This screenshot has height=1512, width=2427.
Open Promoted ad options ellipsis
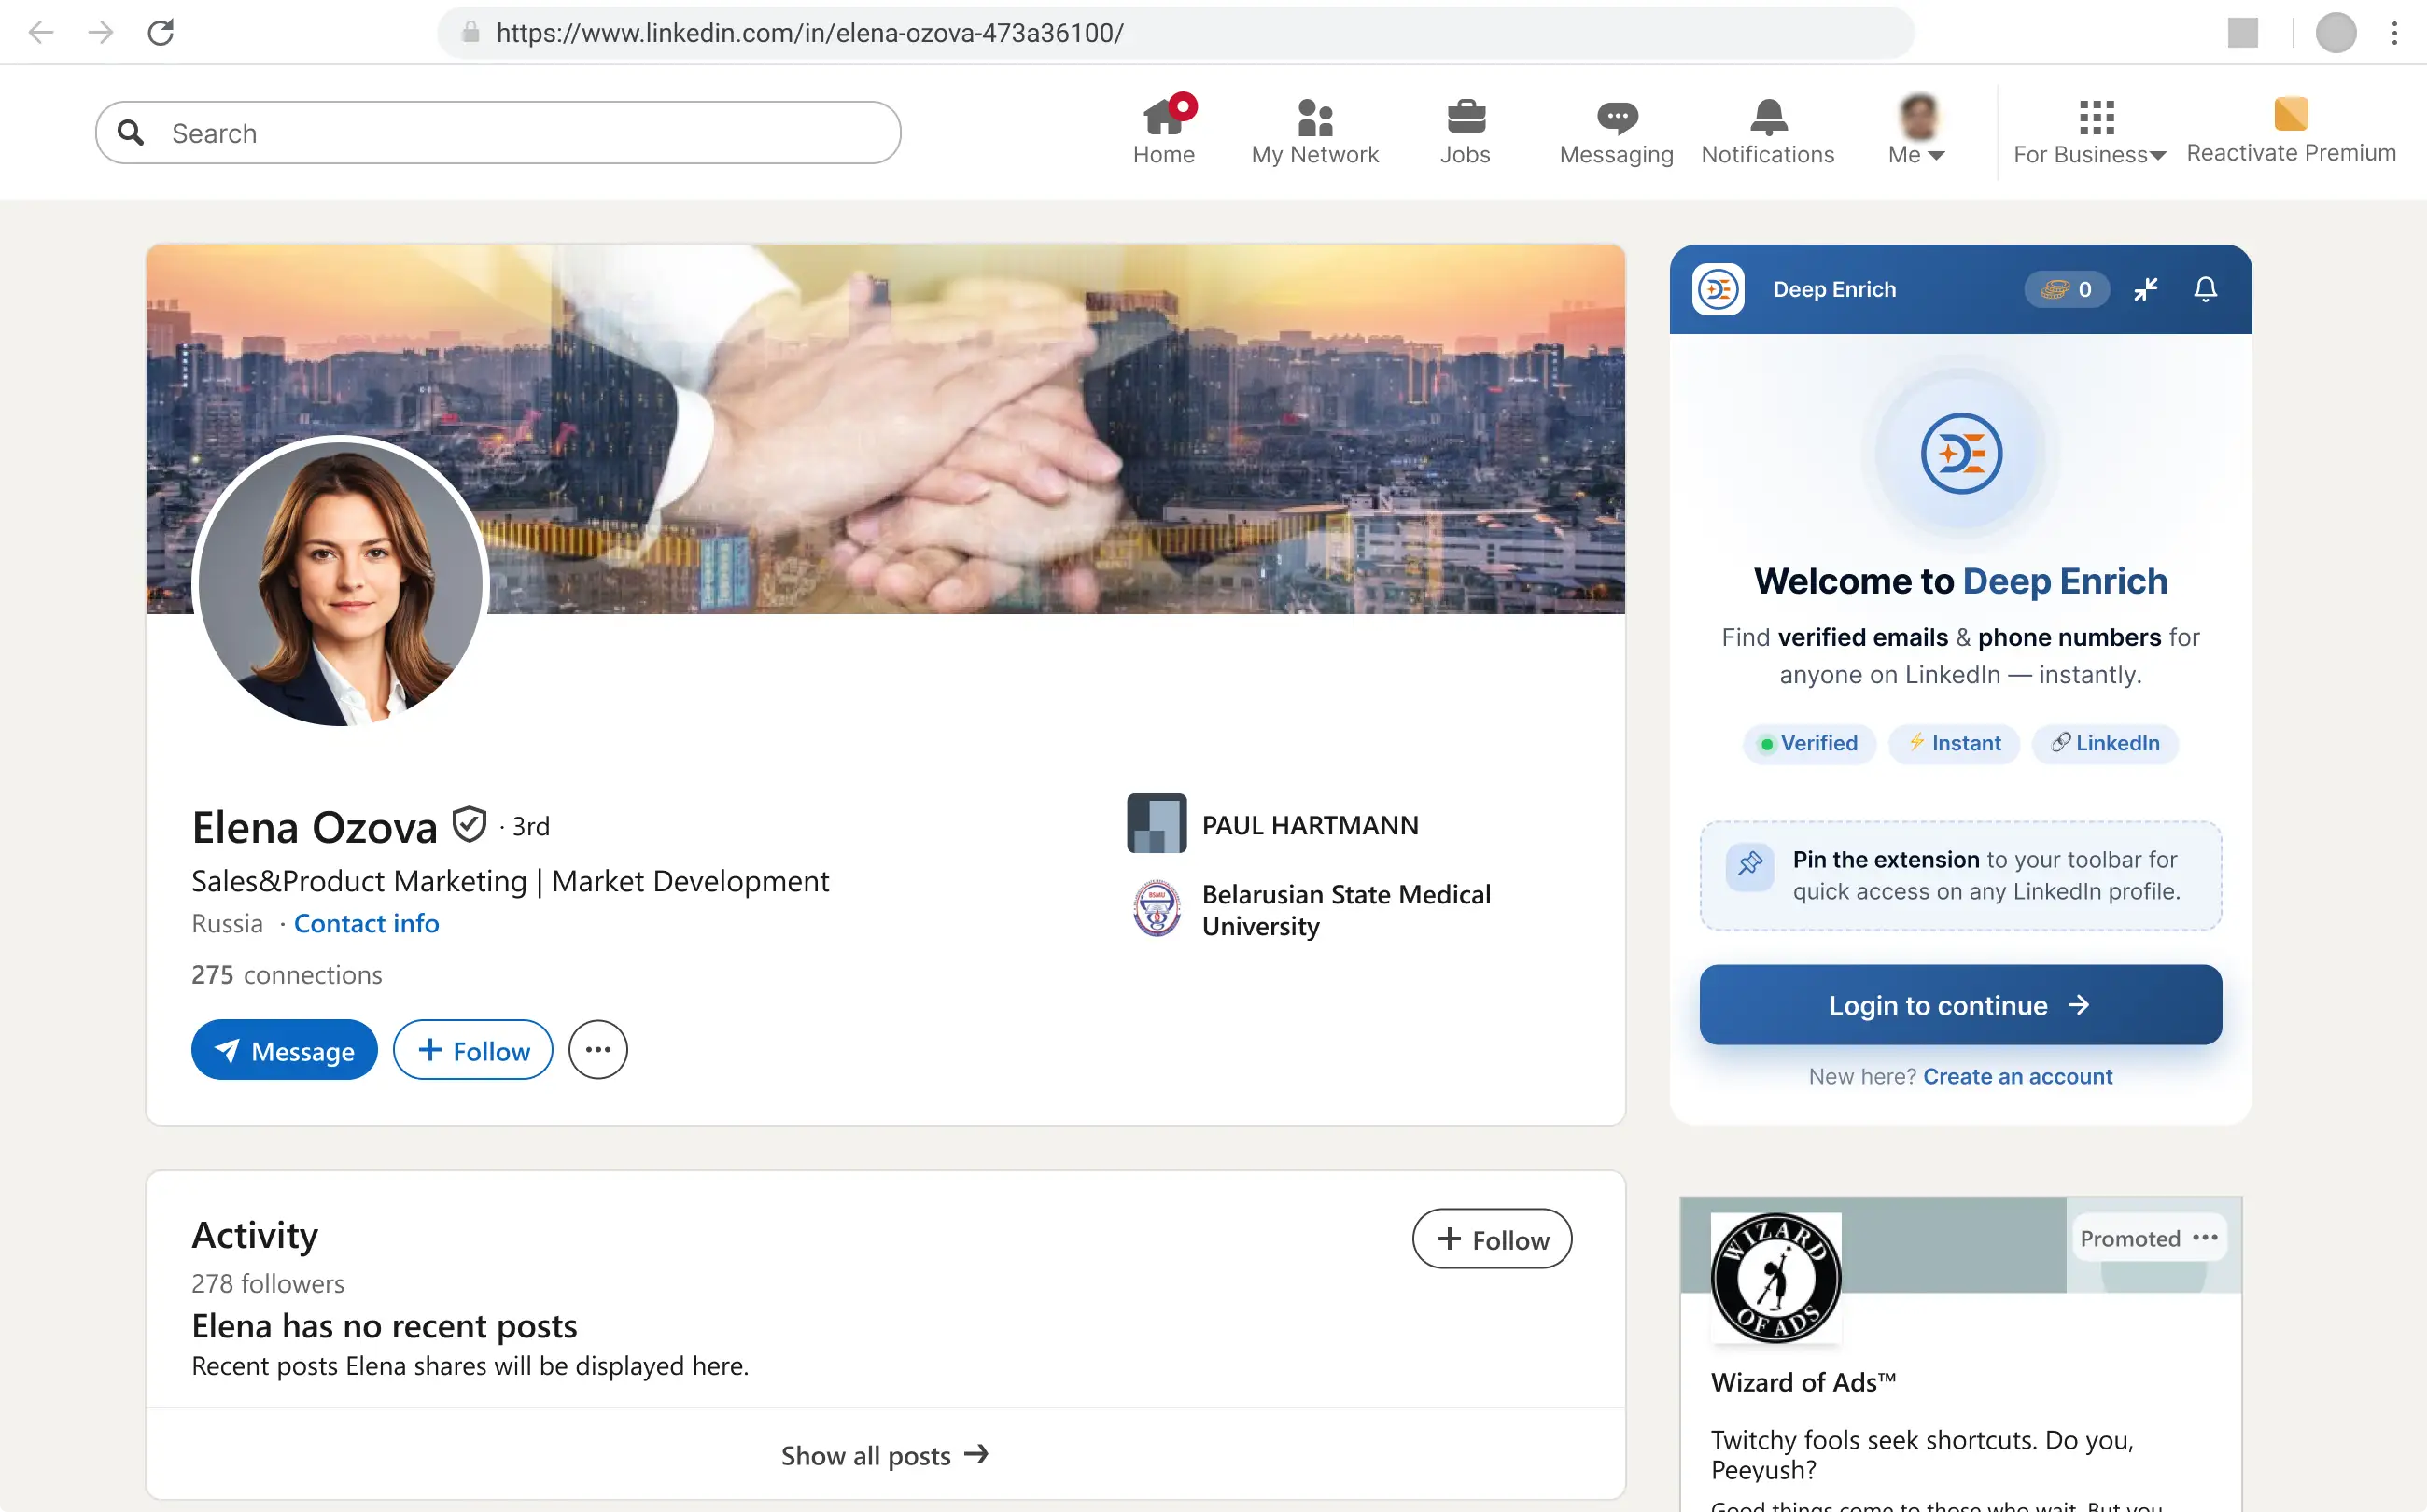[x=2204, y=1237]
